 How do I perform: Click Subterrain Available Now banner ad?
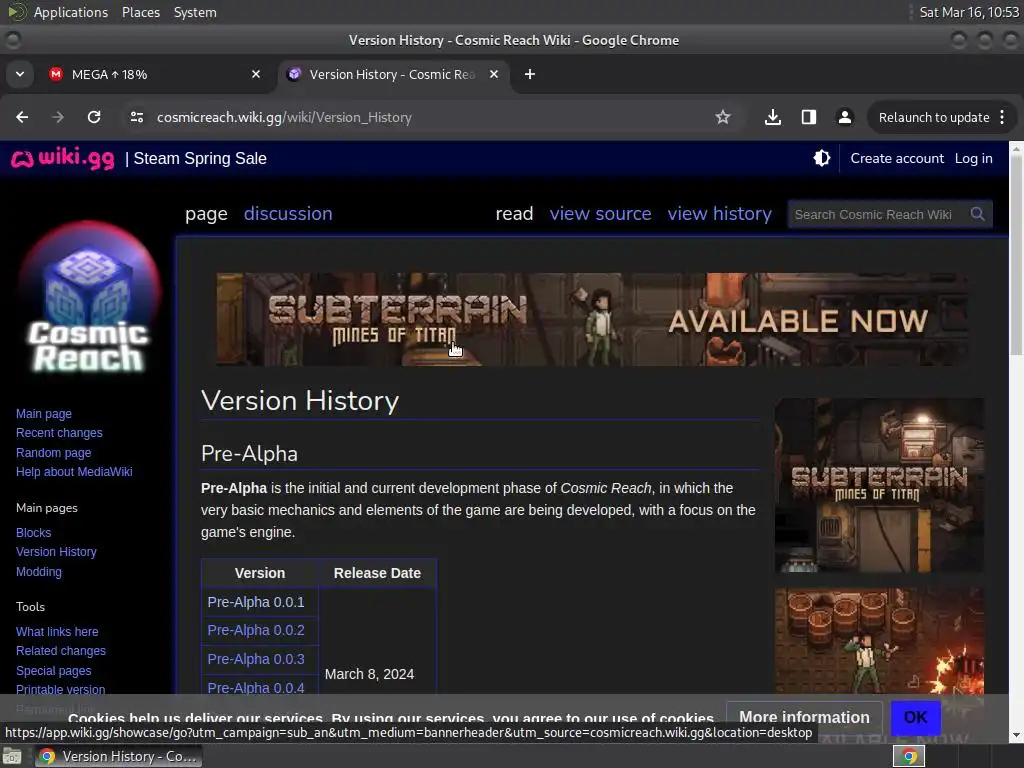tap(592, 319)
